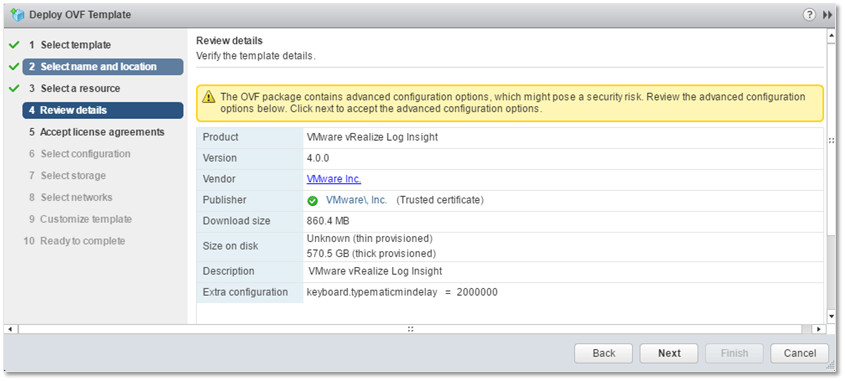Click the vertical scrollbar up arrow
Image resolution: width=845 pixels, height=381 pixels.
click(830, 34)
